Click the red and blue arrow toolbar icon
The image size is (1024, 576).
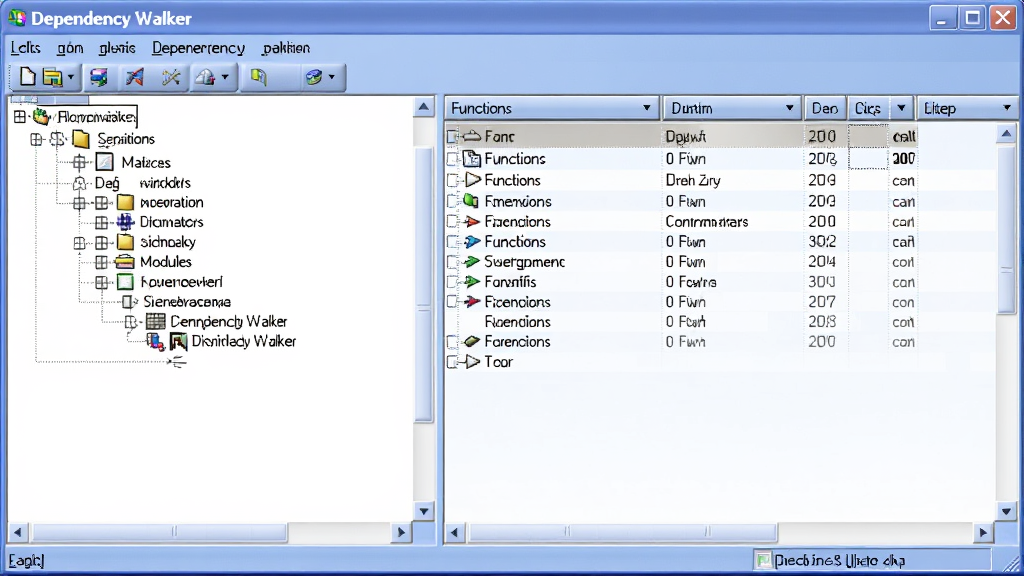click(x=135, y=77)
